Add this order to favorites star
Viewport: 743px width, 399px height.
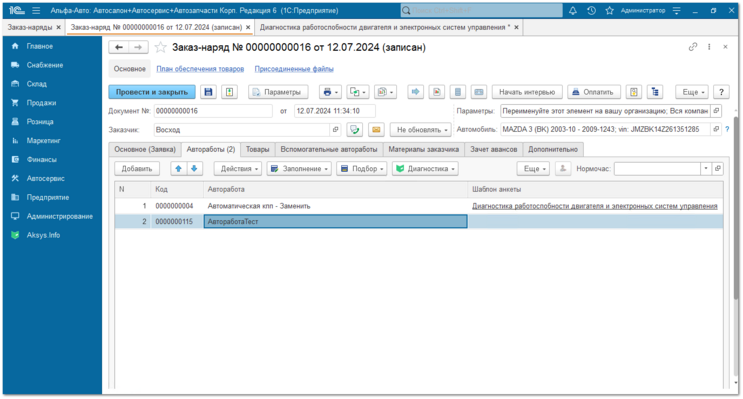click(161, 47)
